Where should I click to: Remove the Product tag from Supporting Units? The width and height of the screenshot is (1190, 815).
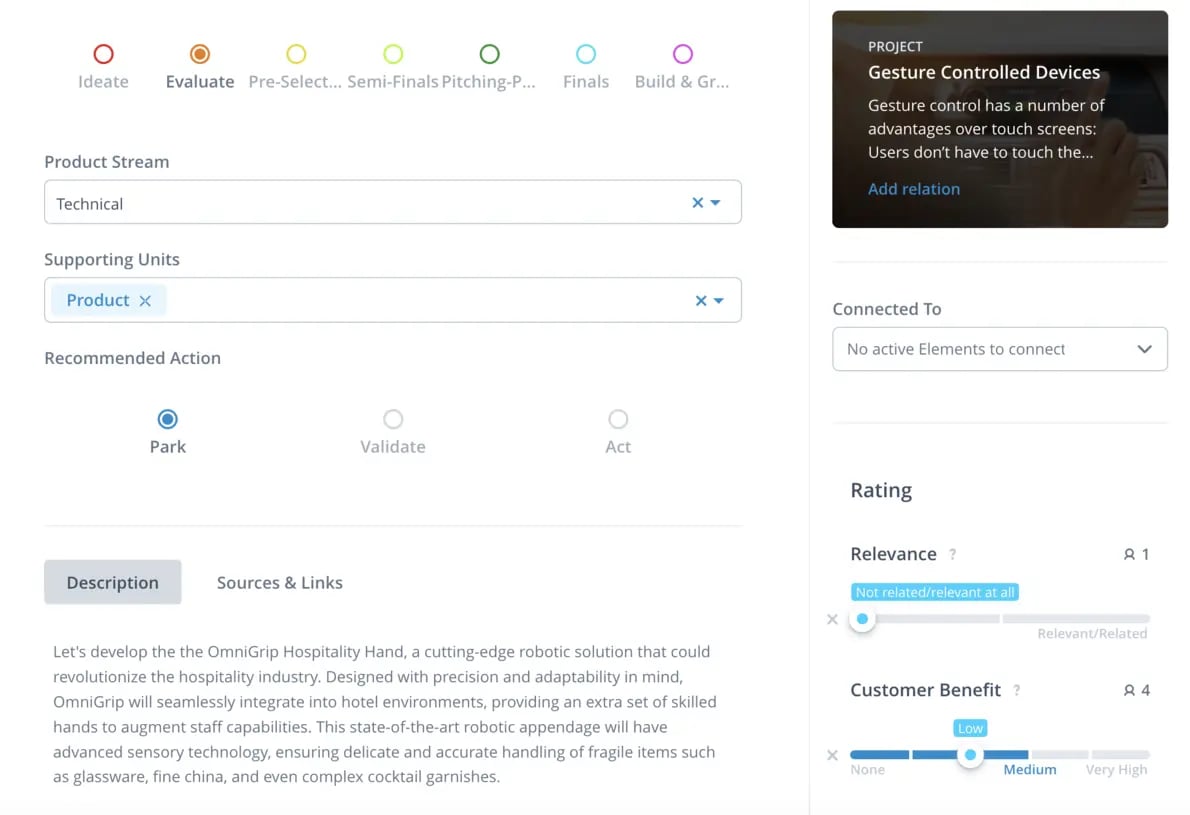click(x=145, y=301)
